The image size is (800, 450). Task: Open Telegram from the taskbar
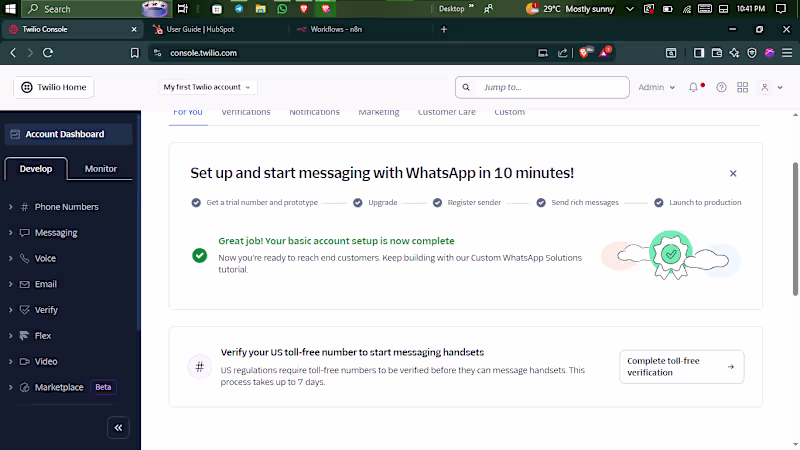click(238, 9)
